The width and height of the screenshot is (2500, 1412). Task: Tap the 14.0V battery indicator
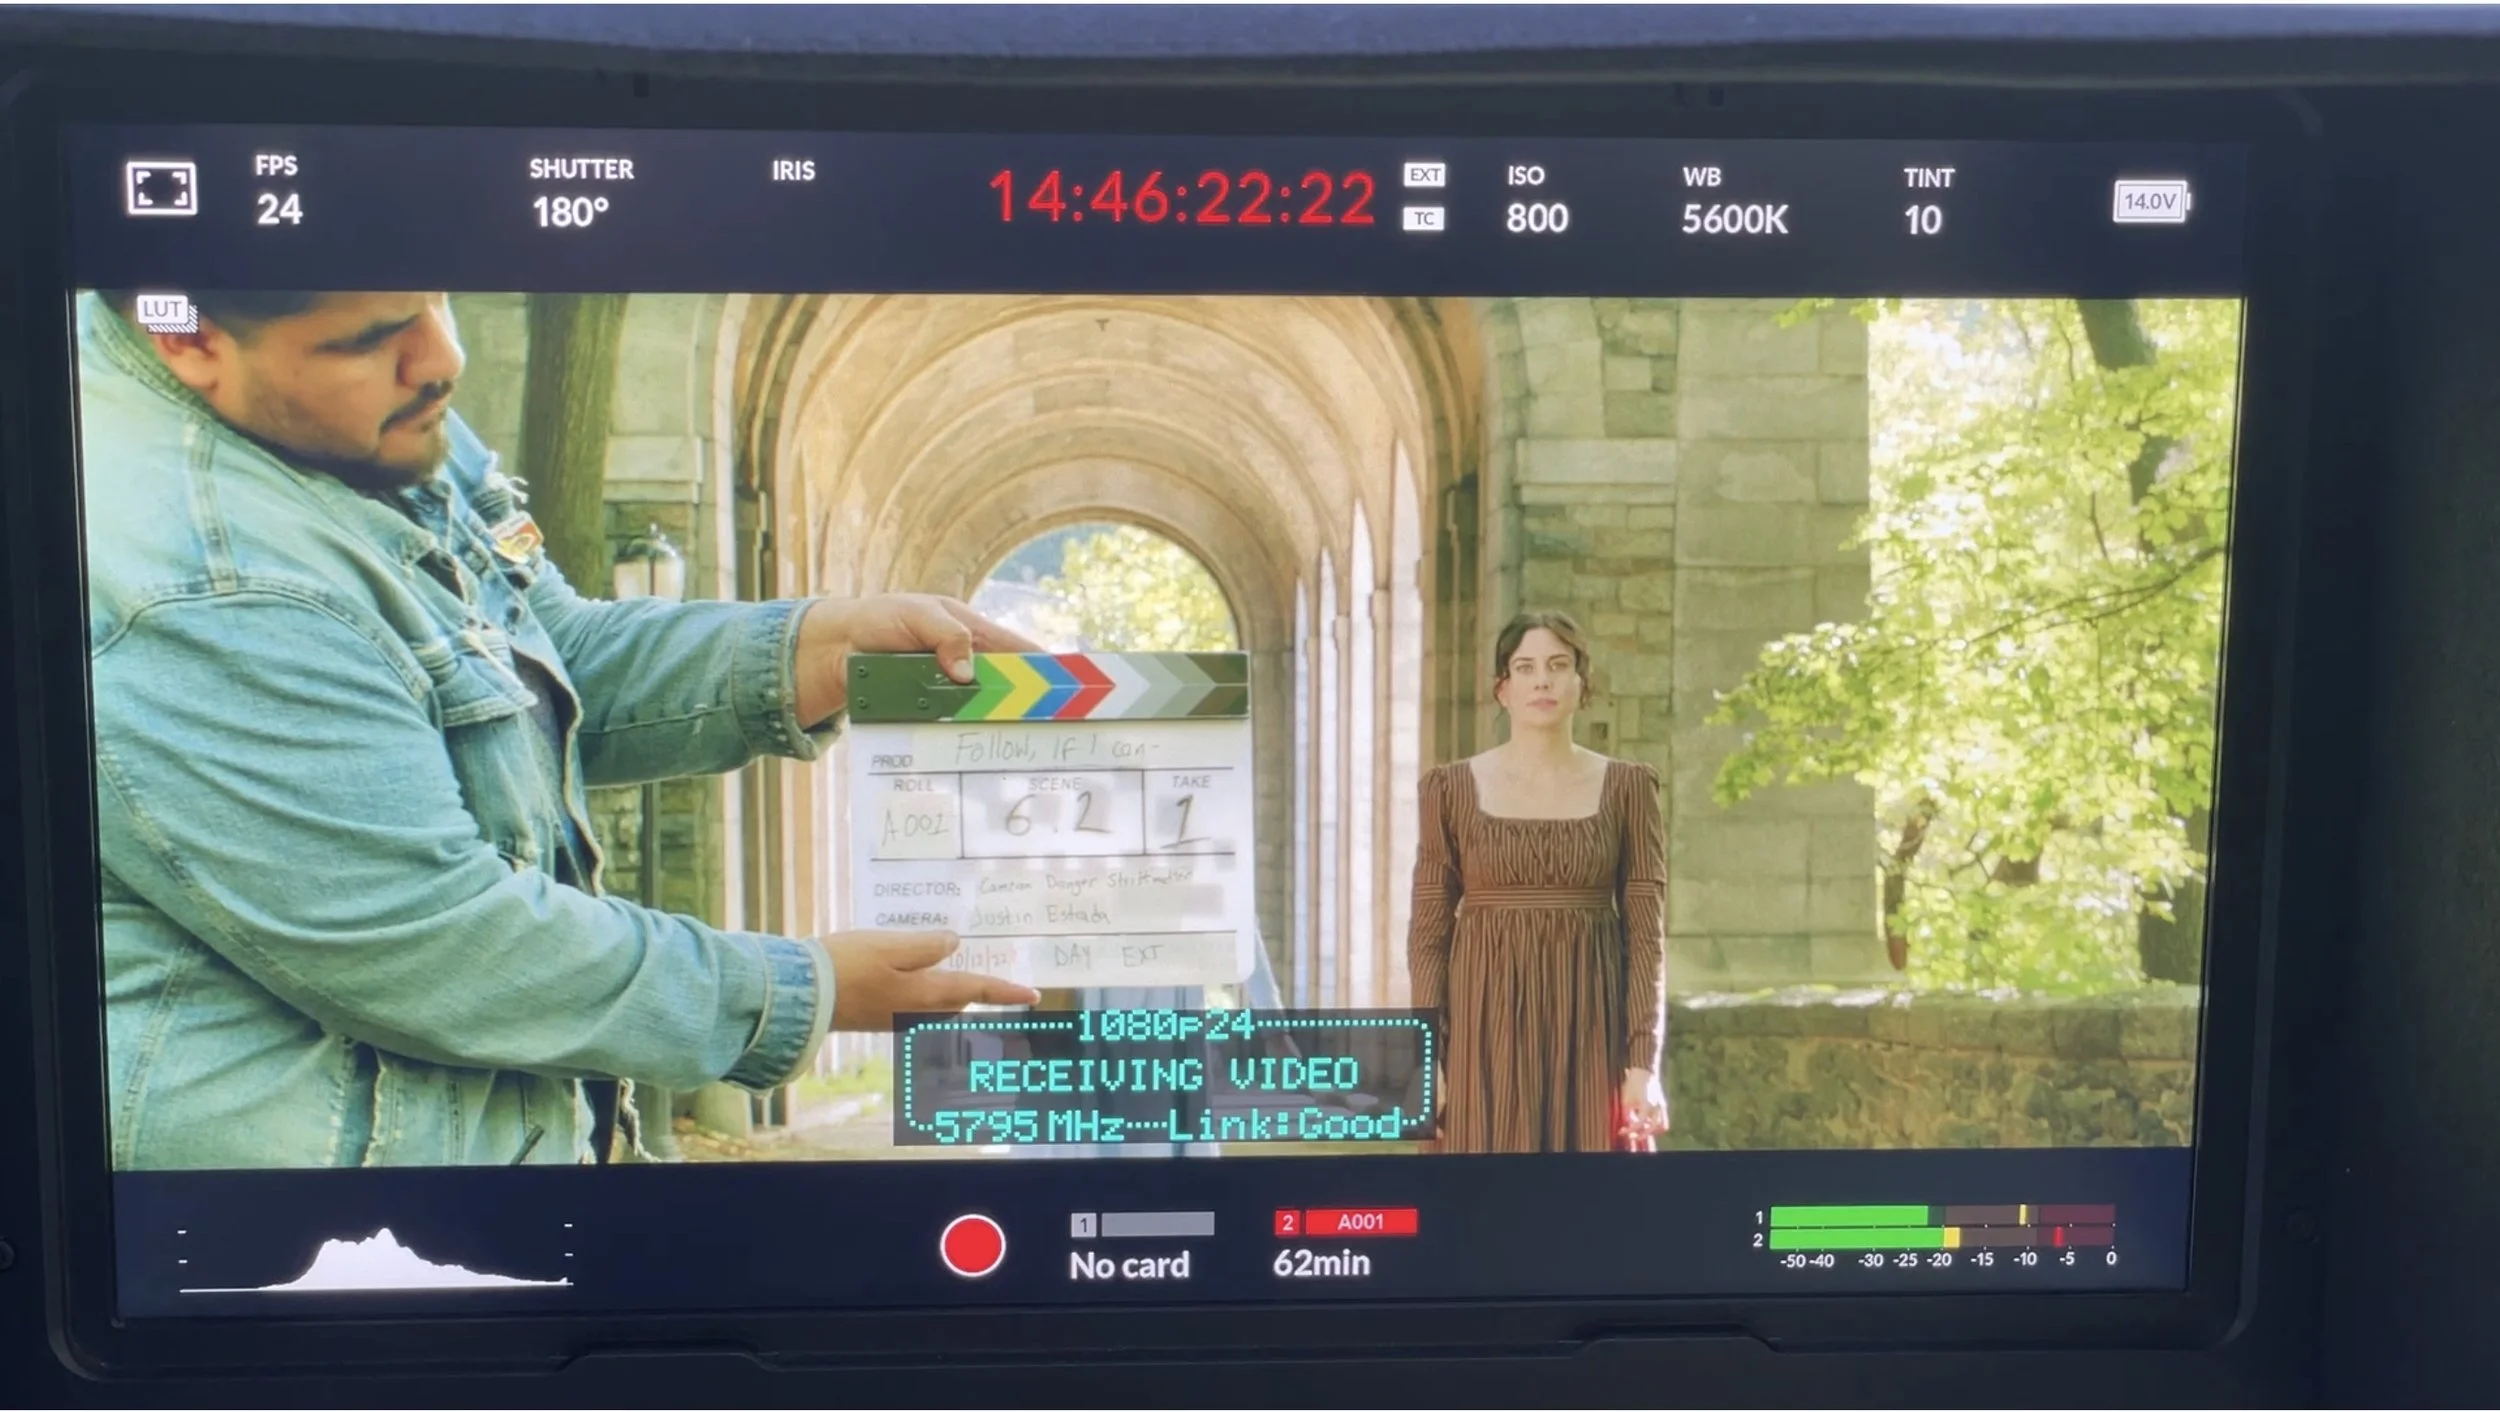click(x=2150, y=202)
